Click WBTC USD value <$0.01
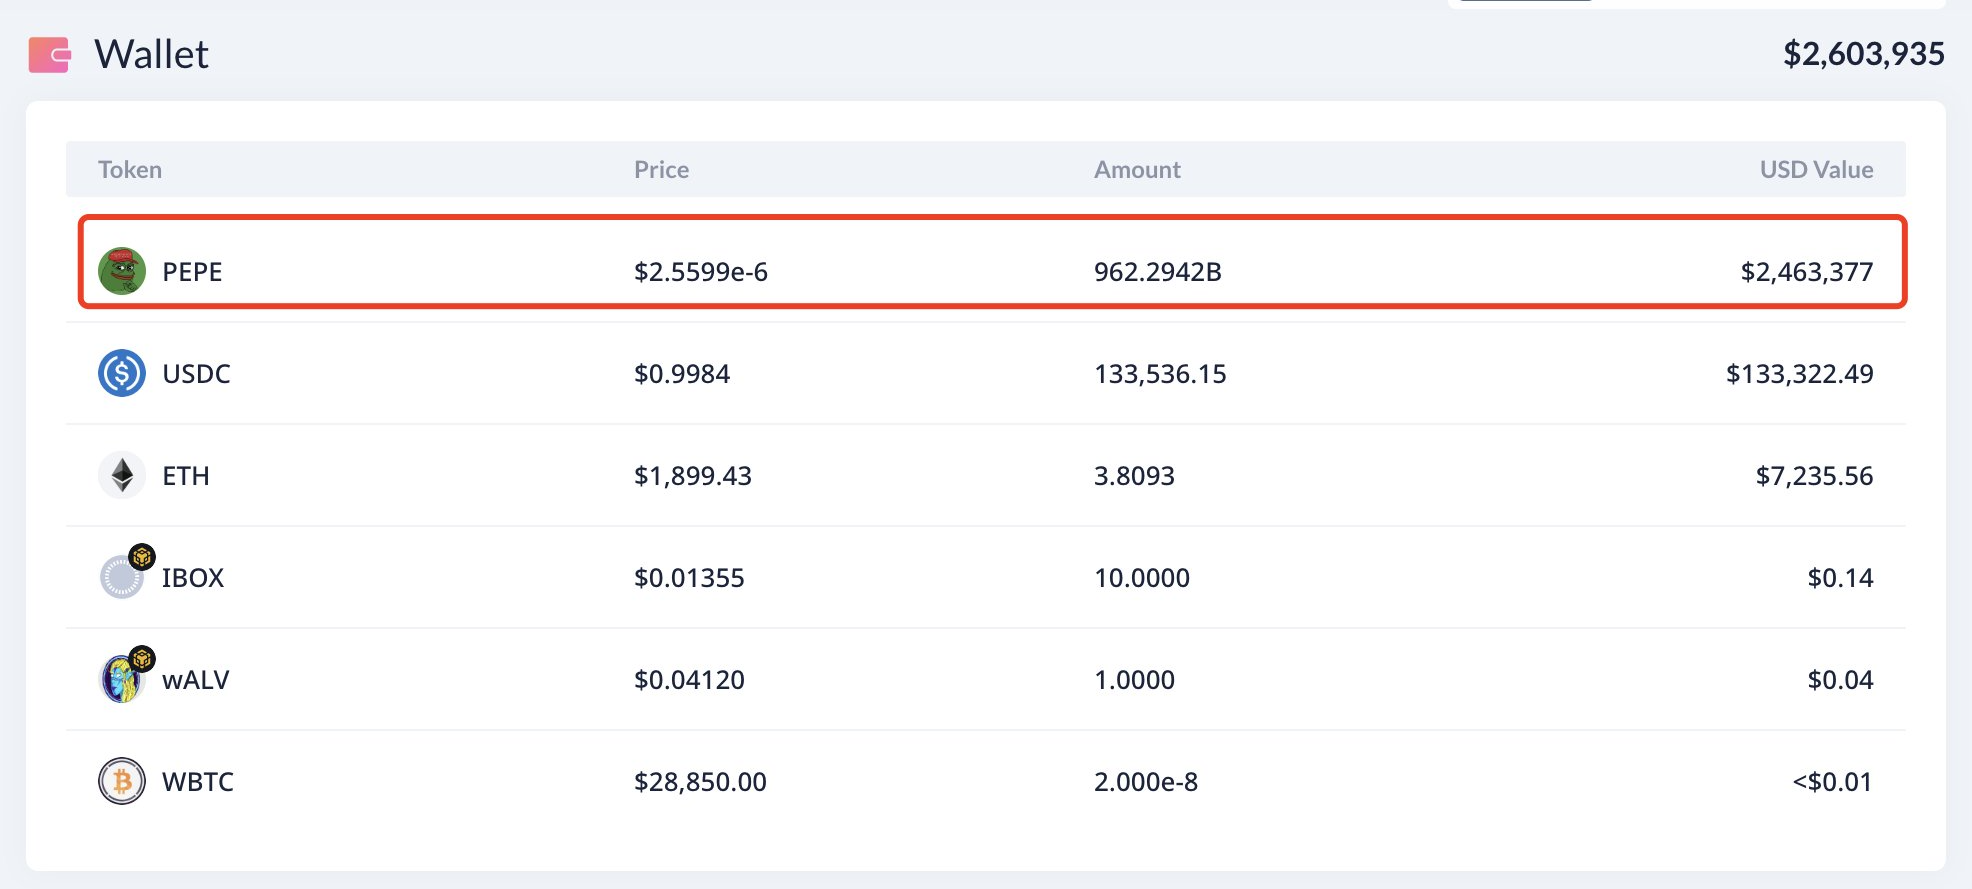 coord(1832,782)
